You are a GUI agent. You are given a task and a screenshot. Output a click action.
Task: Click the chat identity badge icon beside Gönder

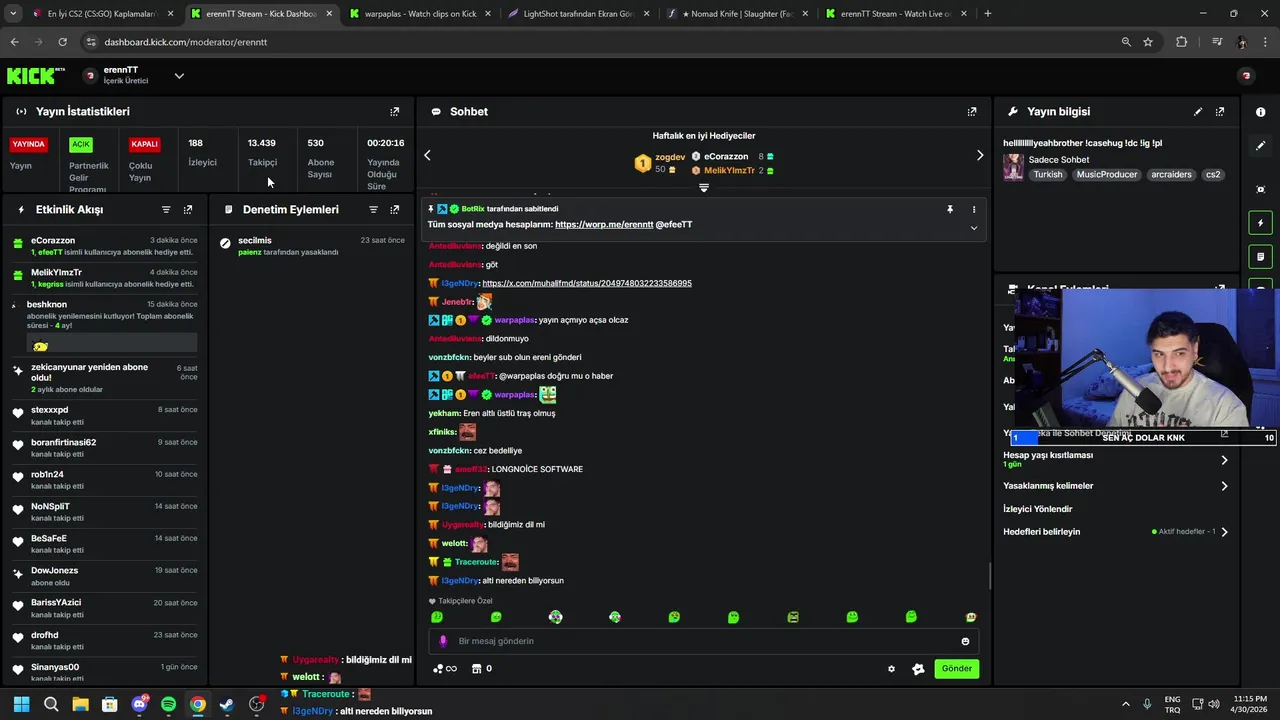pyautogui.click(x=918, y=669)
